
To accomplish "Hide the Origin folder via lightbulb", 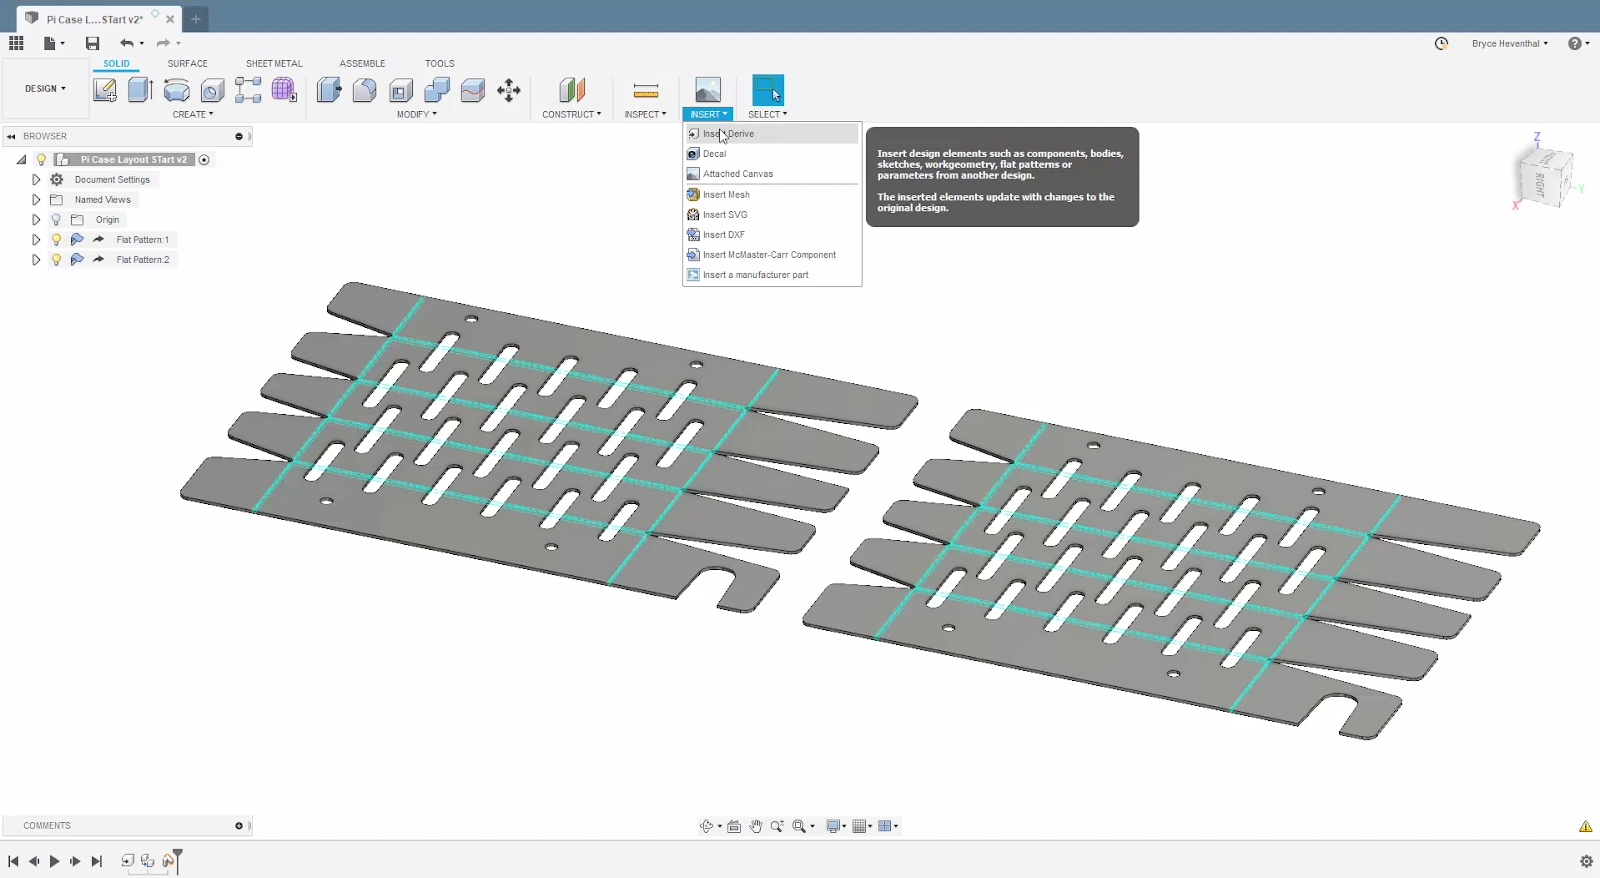I will click(56, 220).
